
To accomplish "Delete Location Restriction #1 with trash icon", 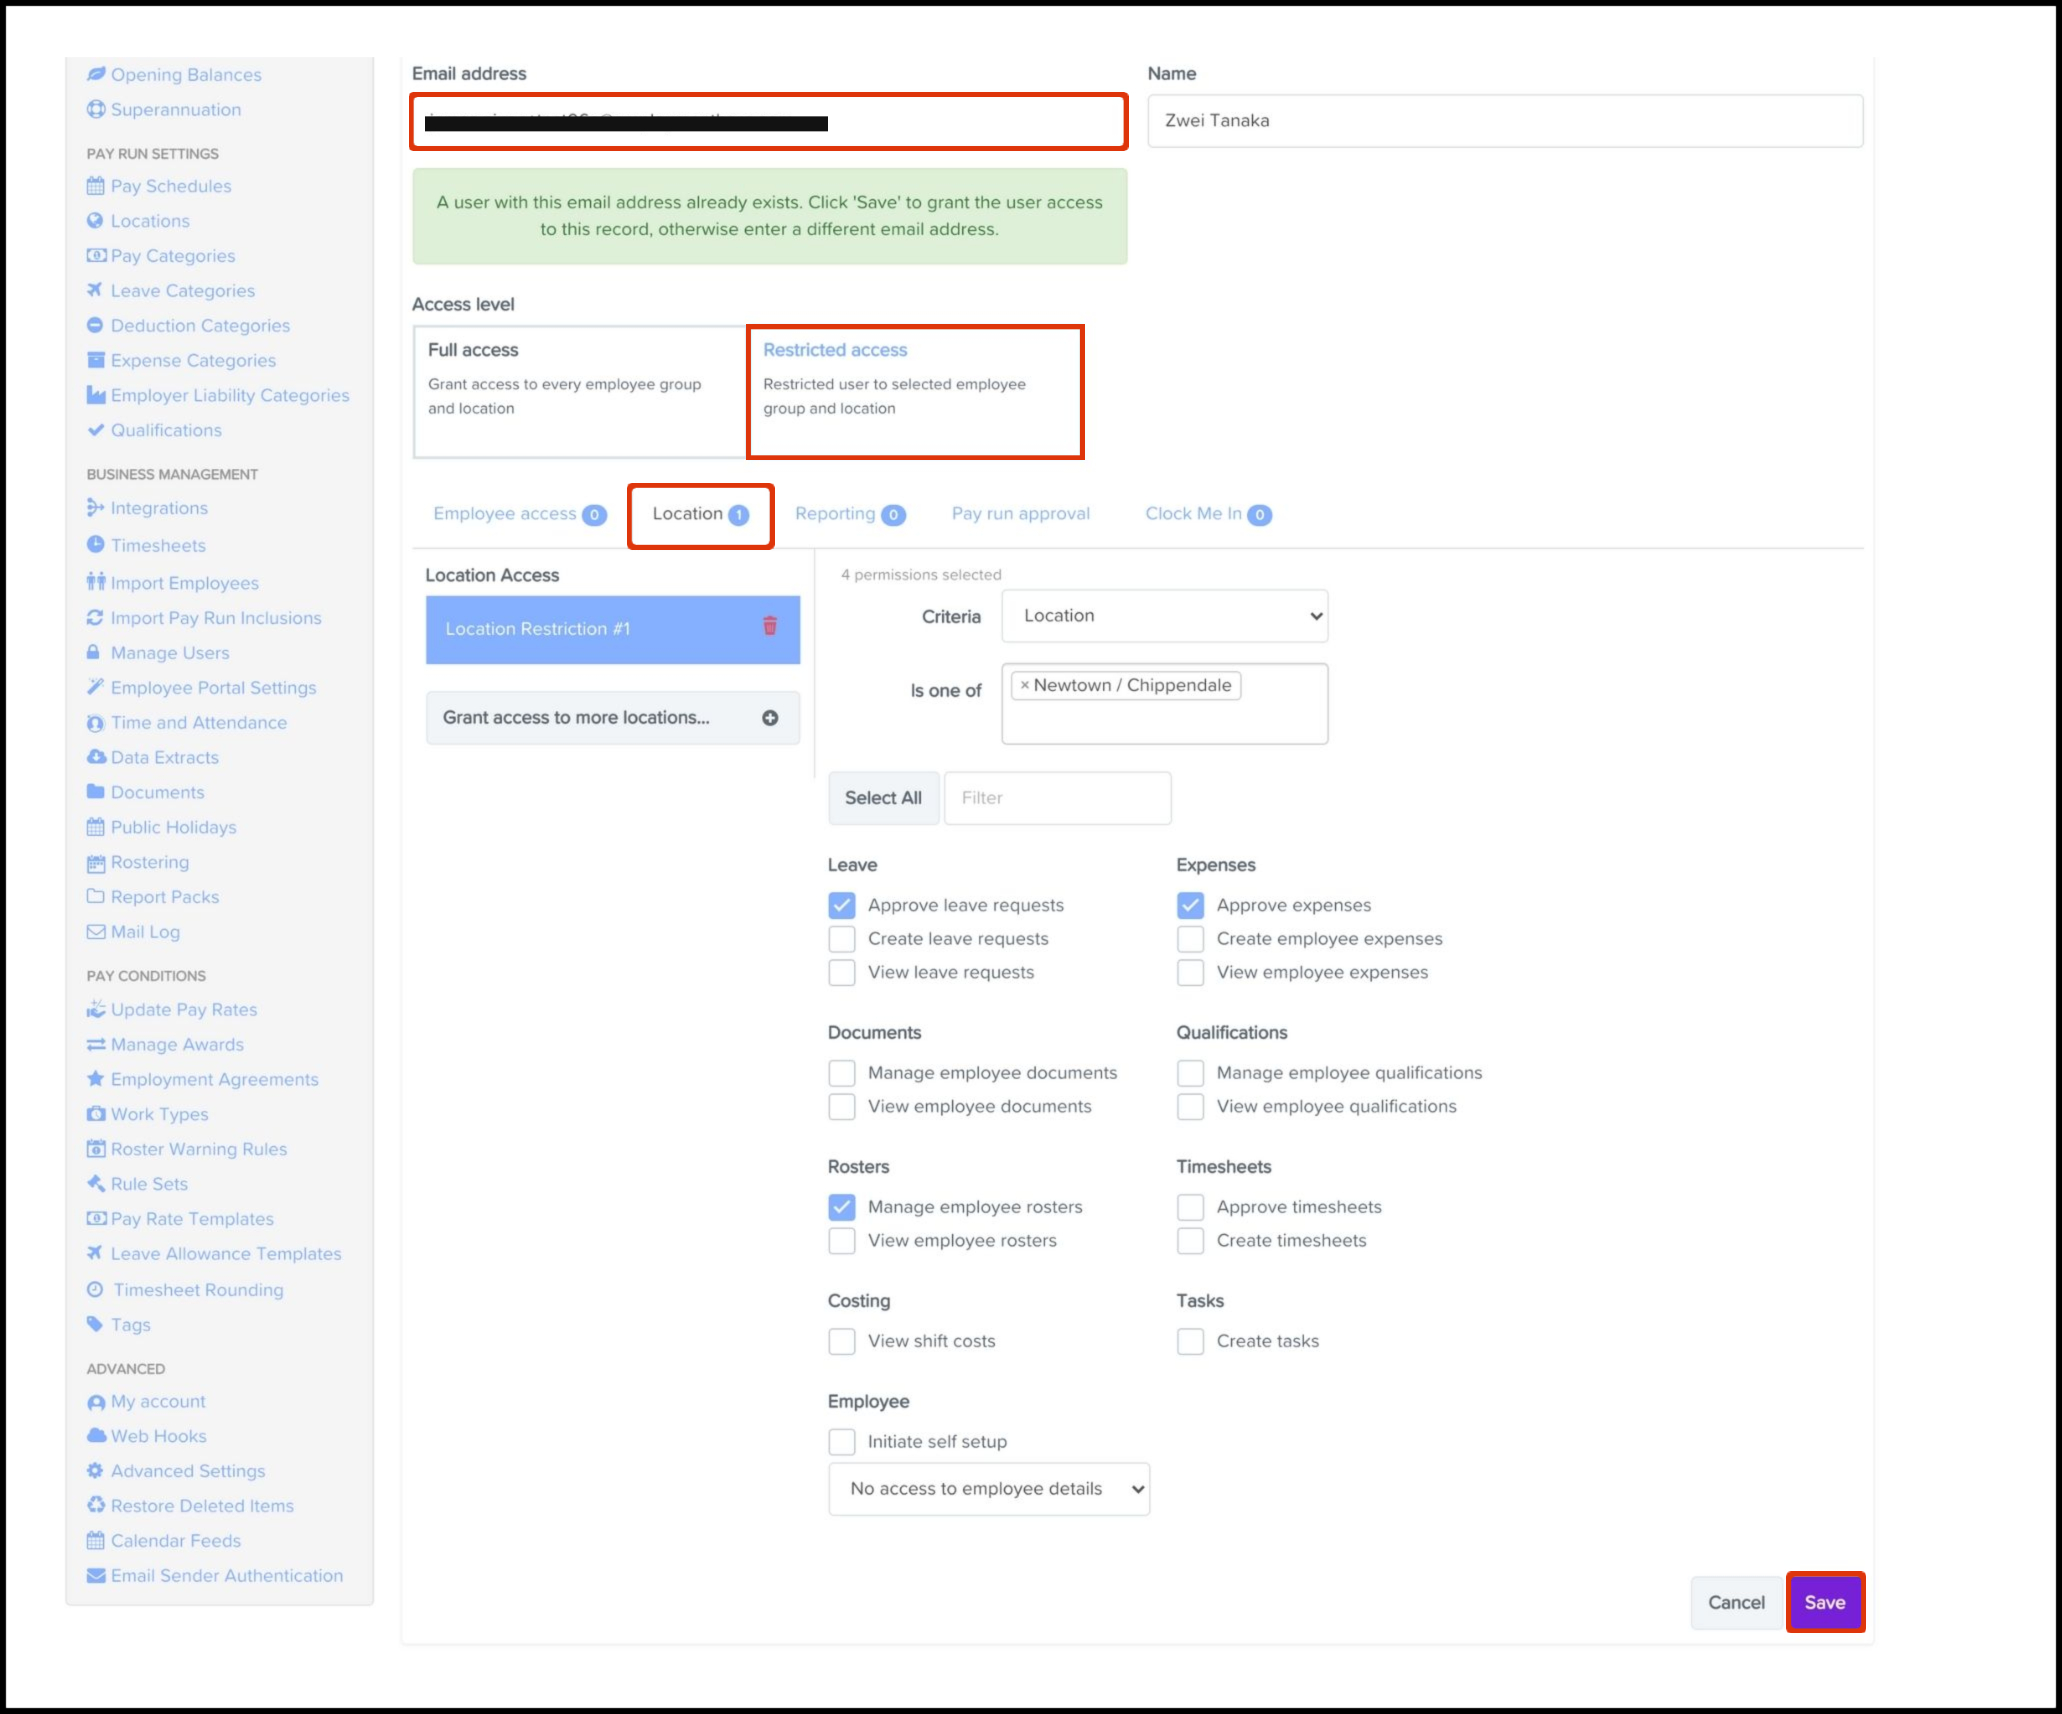I will click(769, 626).
